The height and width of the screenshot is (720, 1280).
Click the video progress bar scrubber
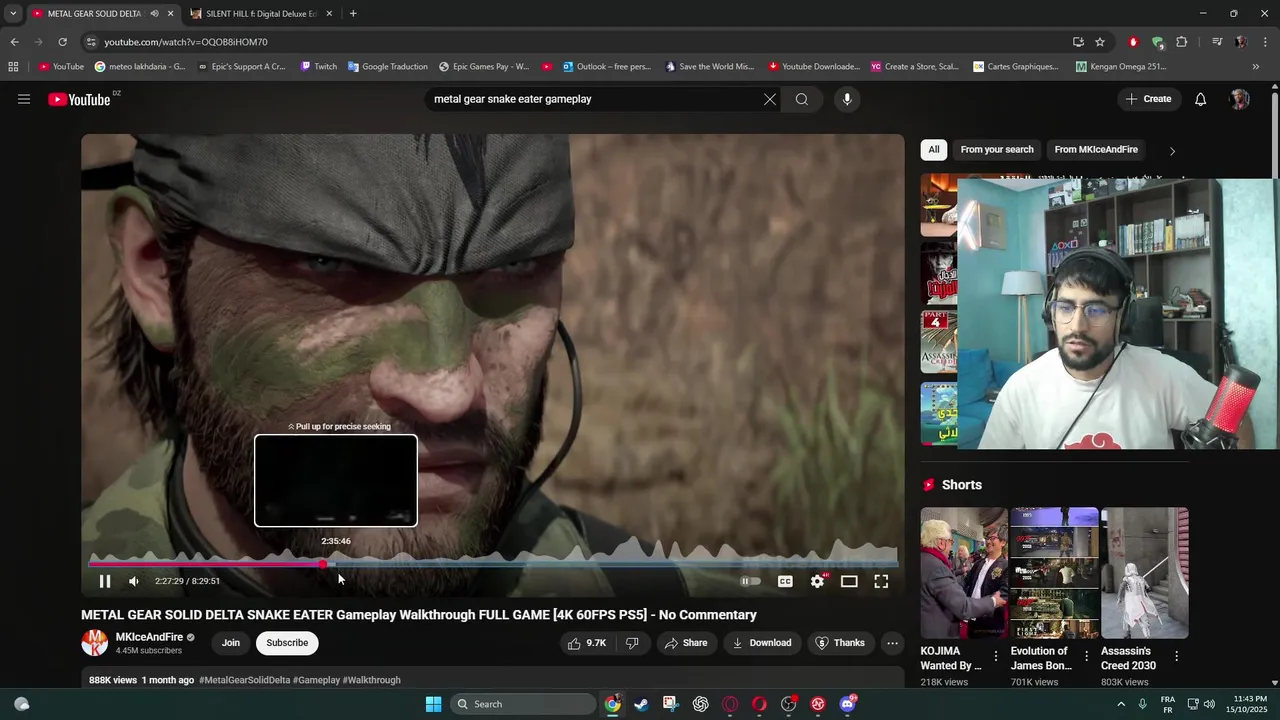click(x=323, y=565)
